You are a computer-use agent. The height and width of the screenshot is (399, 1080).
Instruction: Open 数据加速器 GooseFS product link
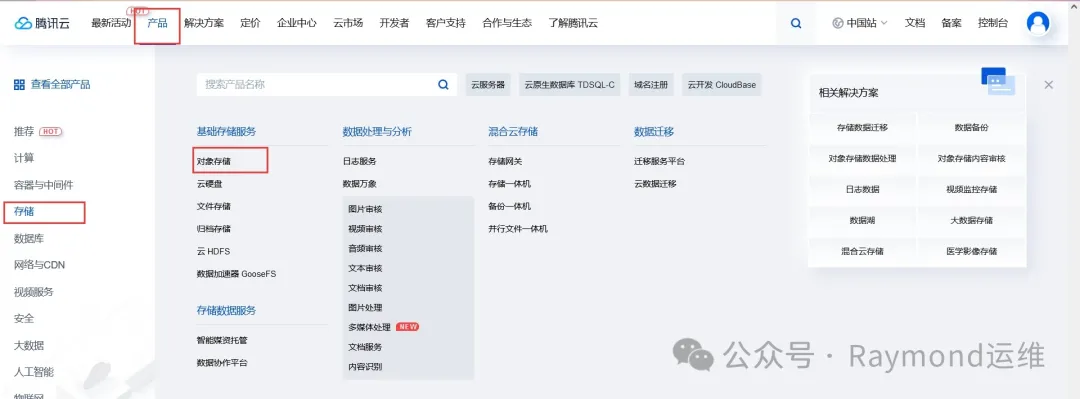coord(236,274)
